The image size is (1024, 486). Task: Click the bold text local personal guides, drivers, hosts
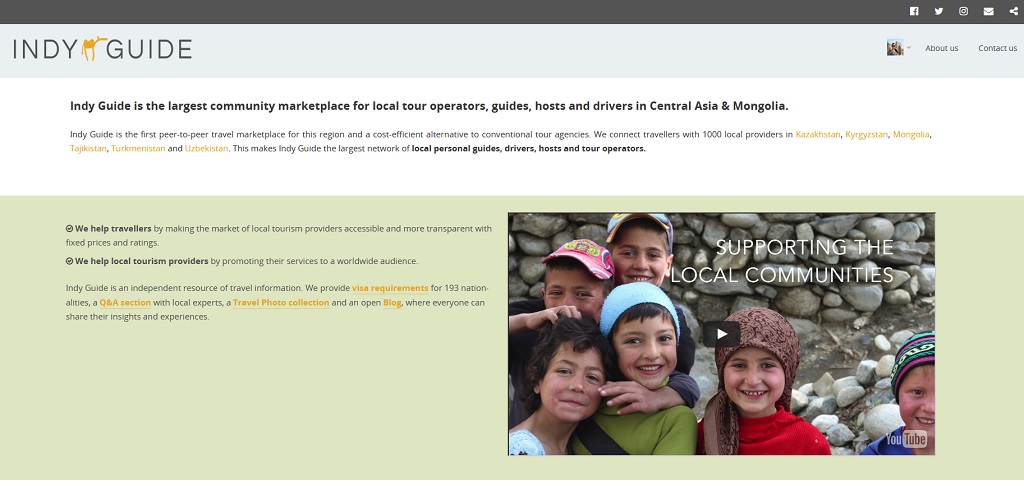point(528,148)
